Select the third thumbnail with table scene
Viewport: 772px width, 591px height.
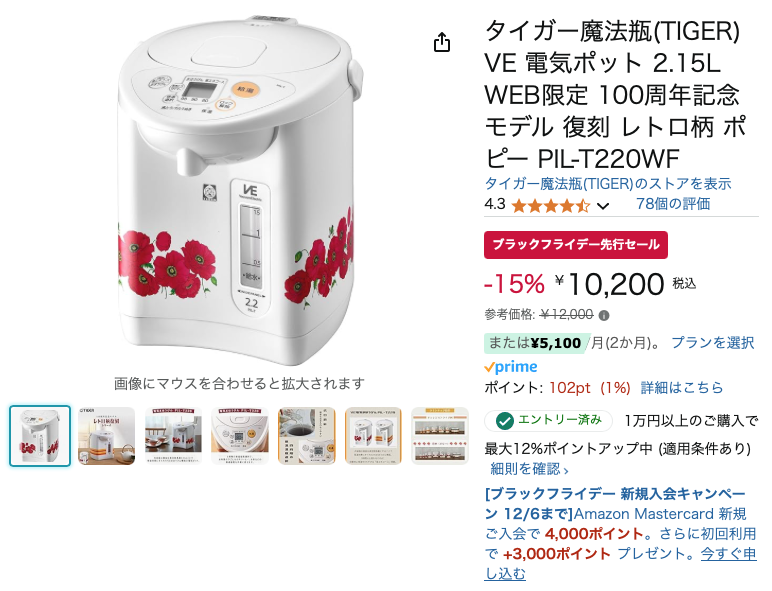pos(173,436)
